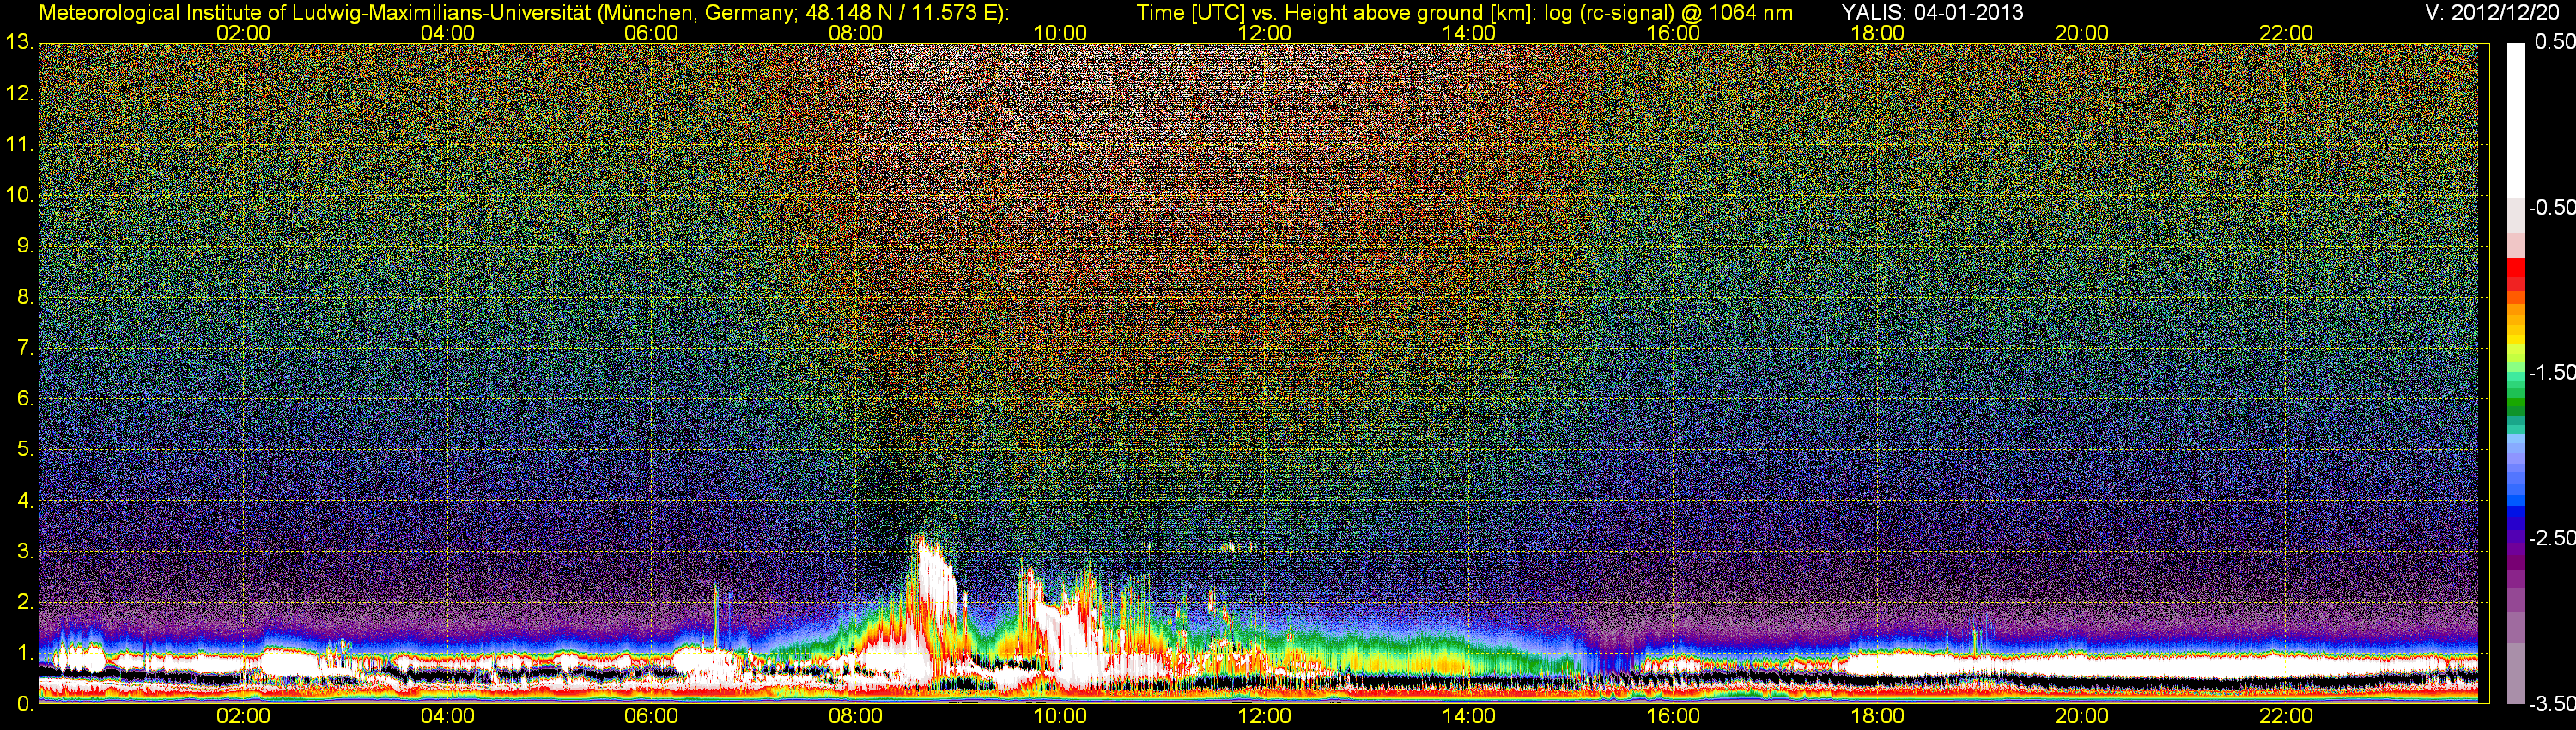Click the 18:00 label on the top time axis
Image resolution: width=2576 pixels, height=730 pixels.
coord(1877,33)
